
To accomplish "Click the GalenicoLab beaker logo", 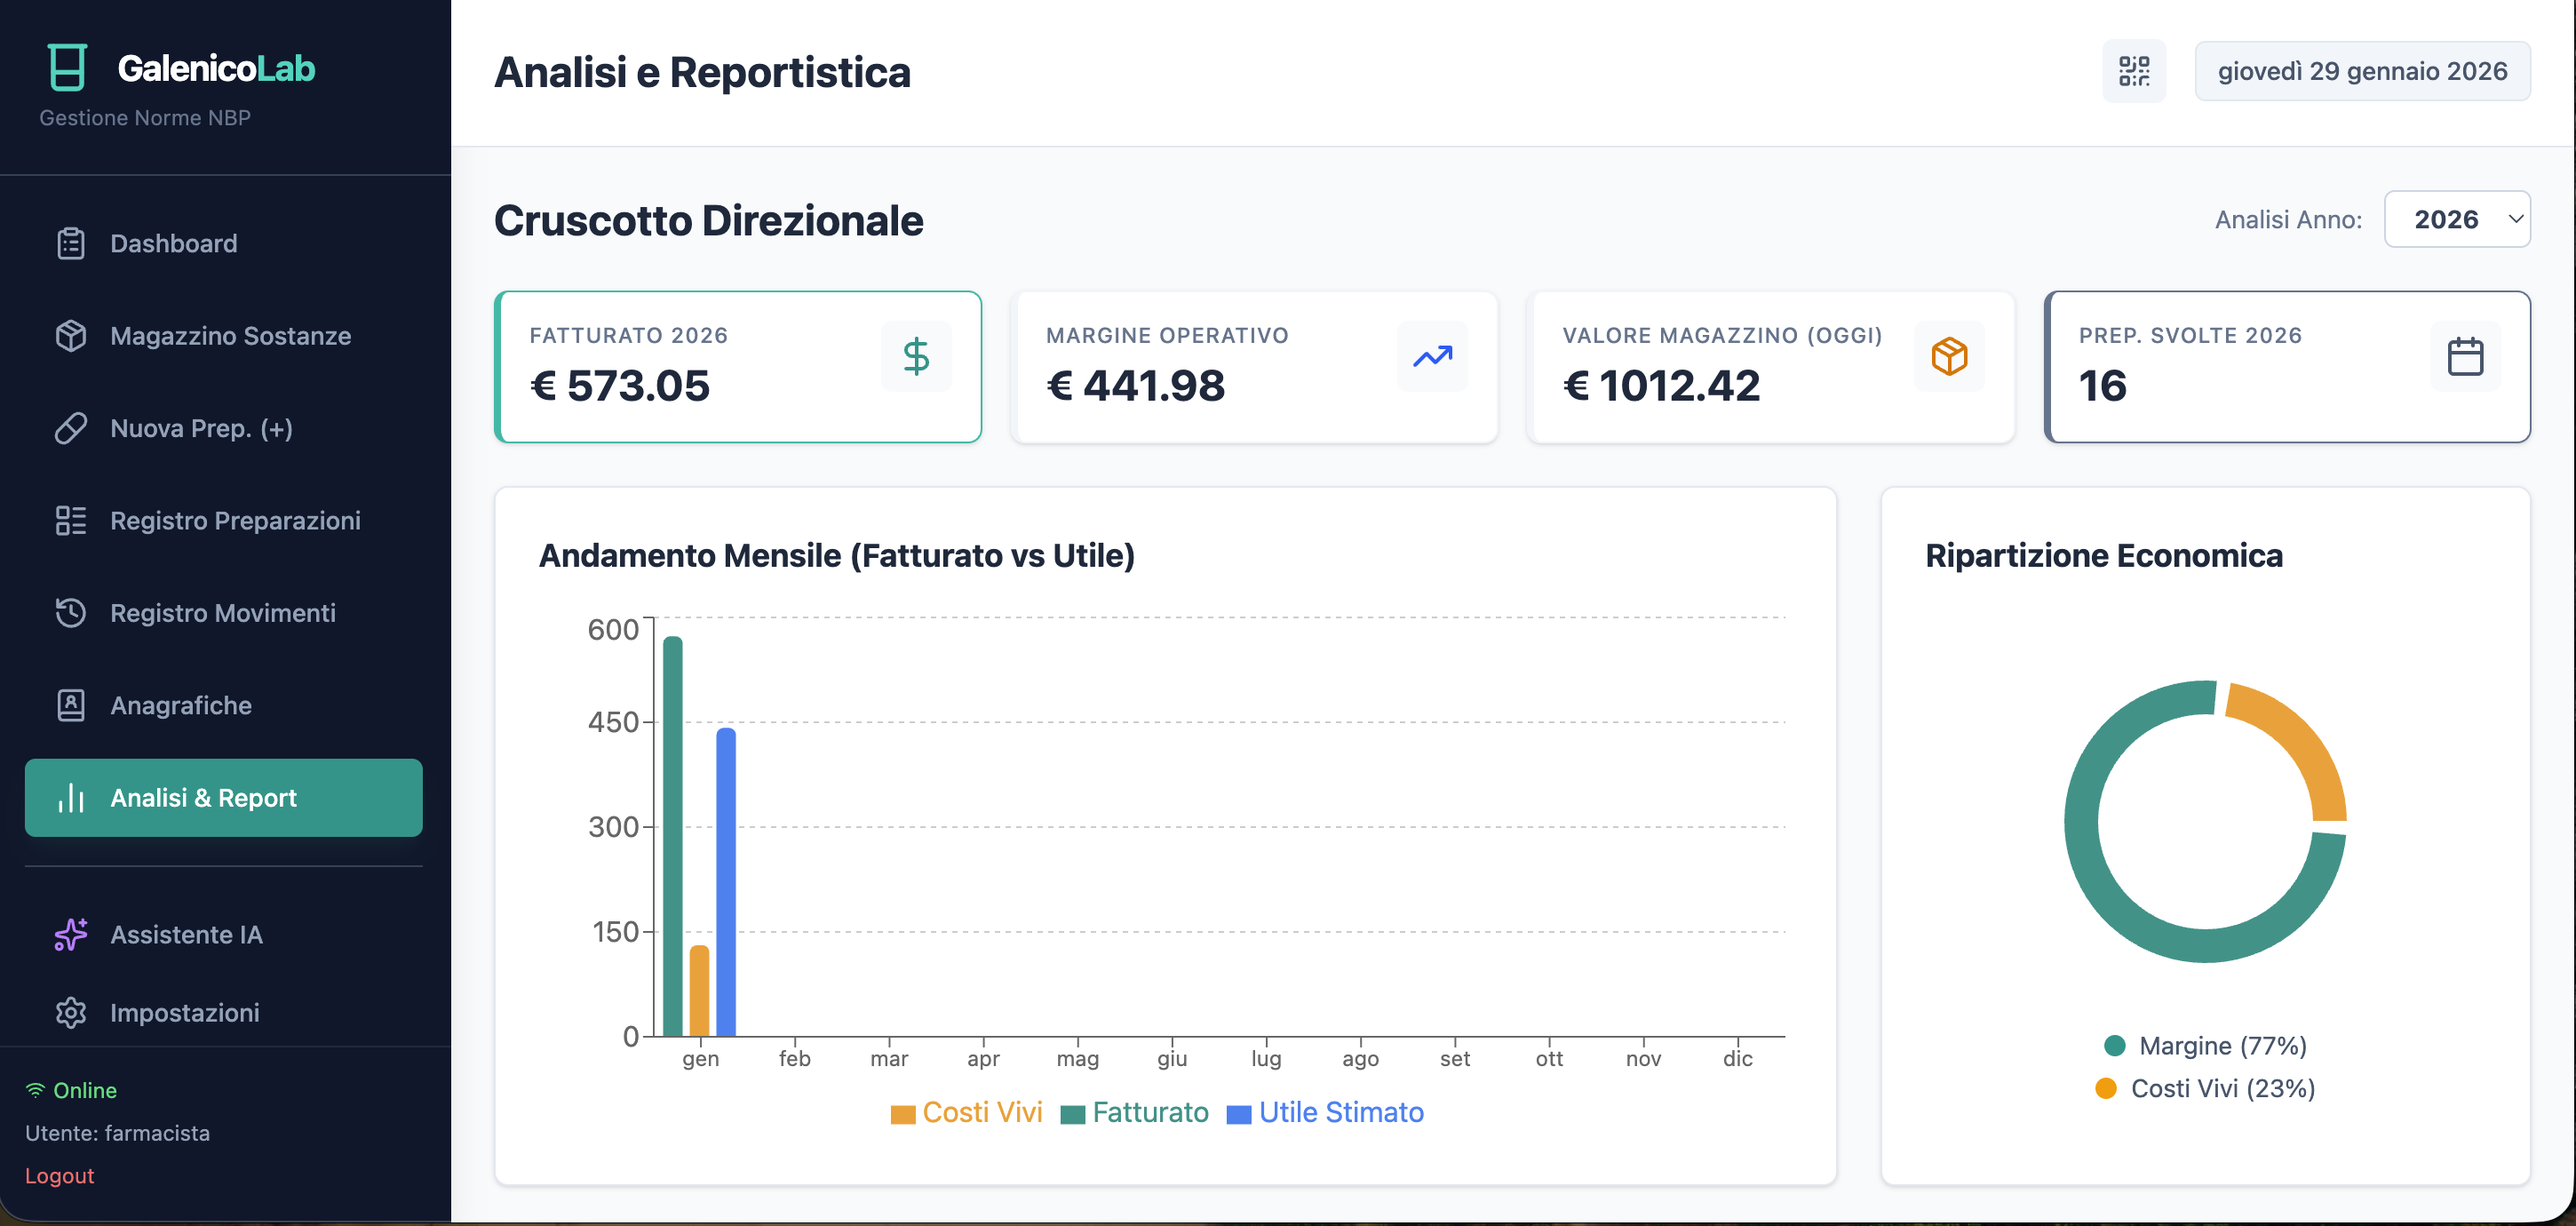I will [x=67, y=68].
